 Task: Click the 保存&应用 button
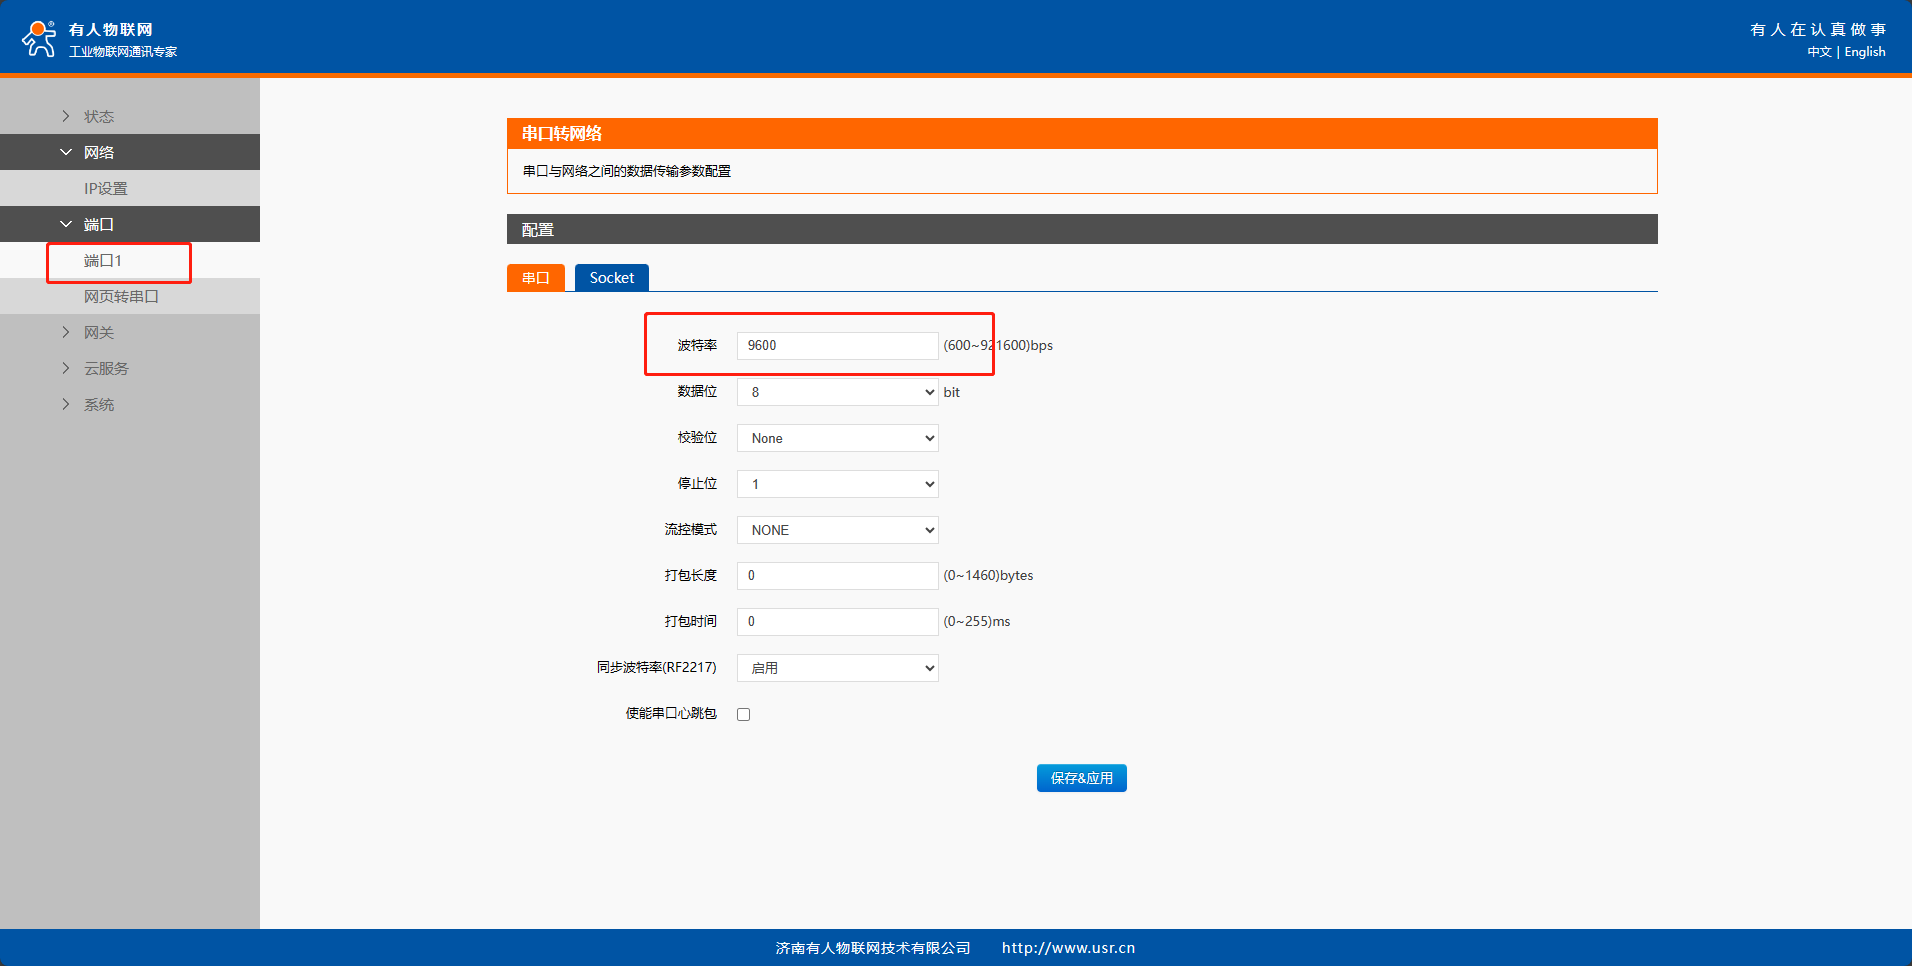point(1081,778)
